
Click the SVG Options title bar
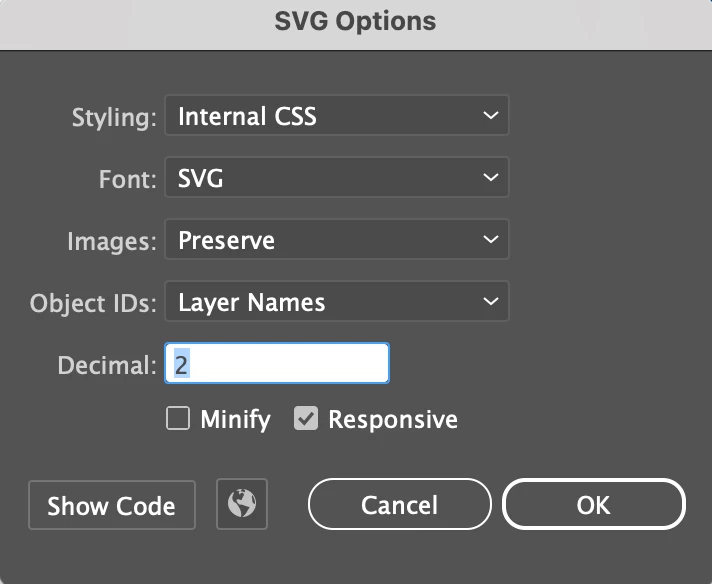click(356, 20)
